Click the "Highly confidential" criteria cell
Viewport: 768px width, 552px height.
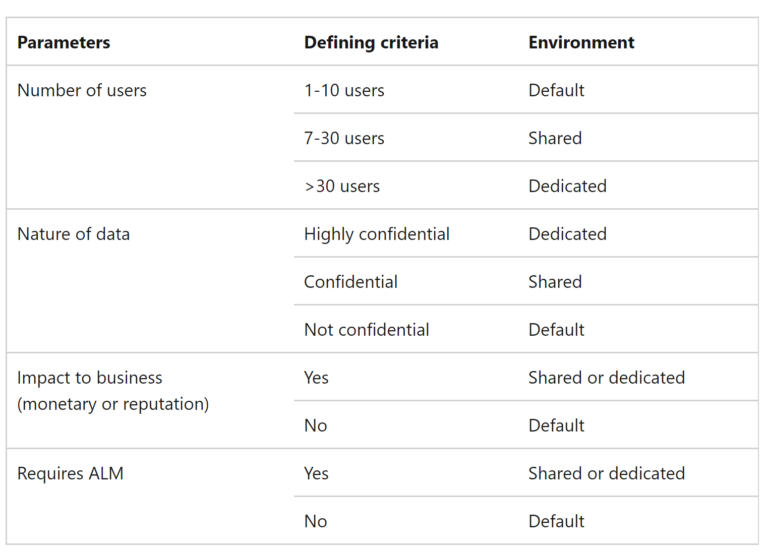(377, 234)
